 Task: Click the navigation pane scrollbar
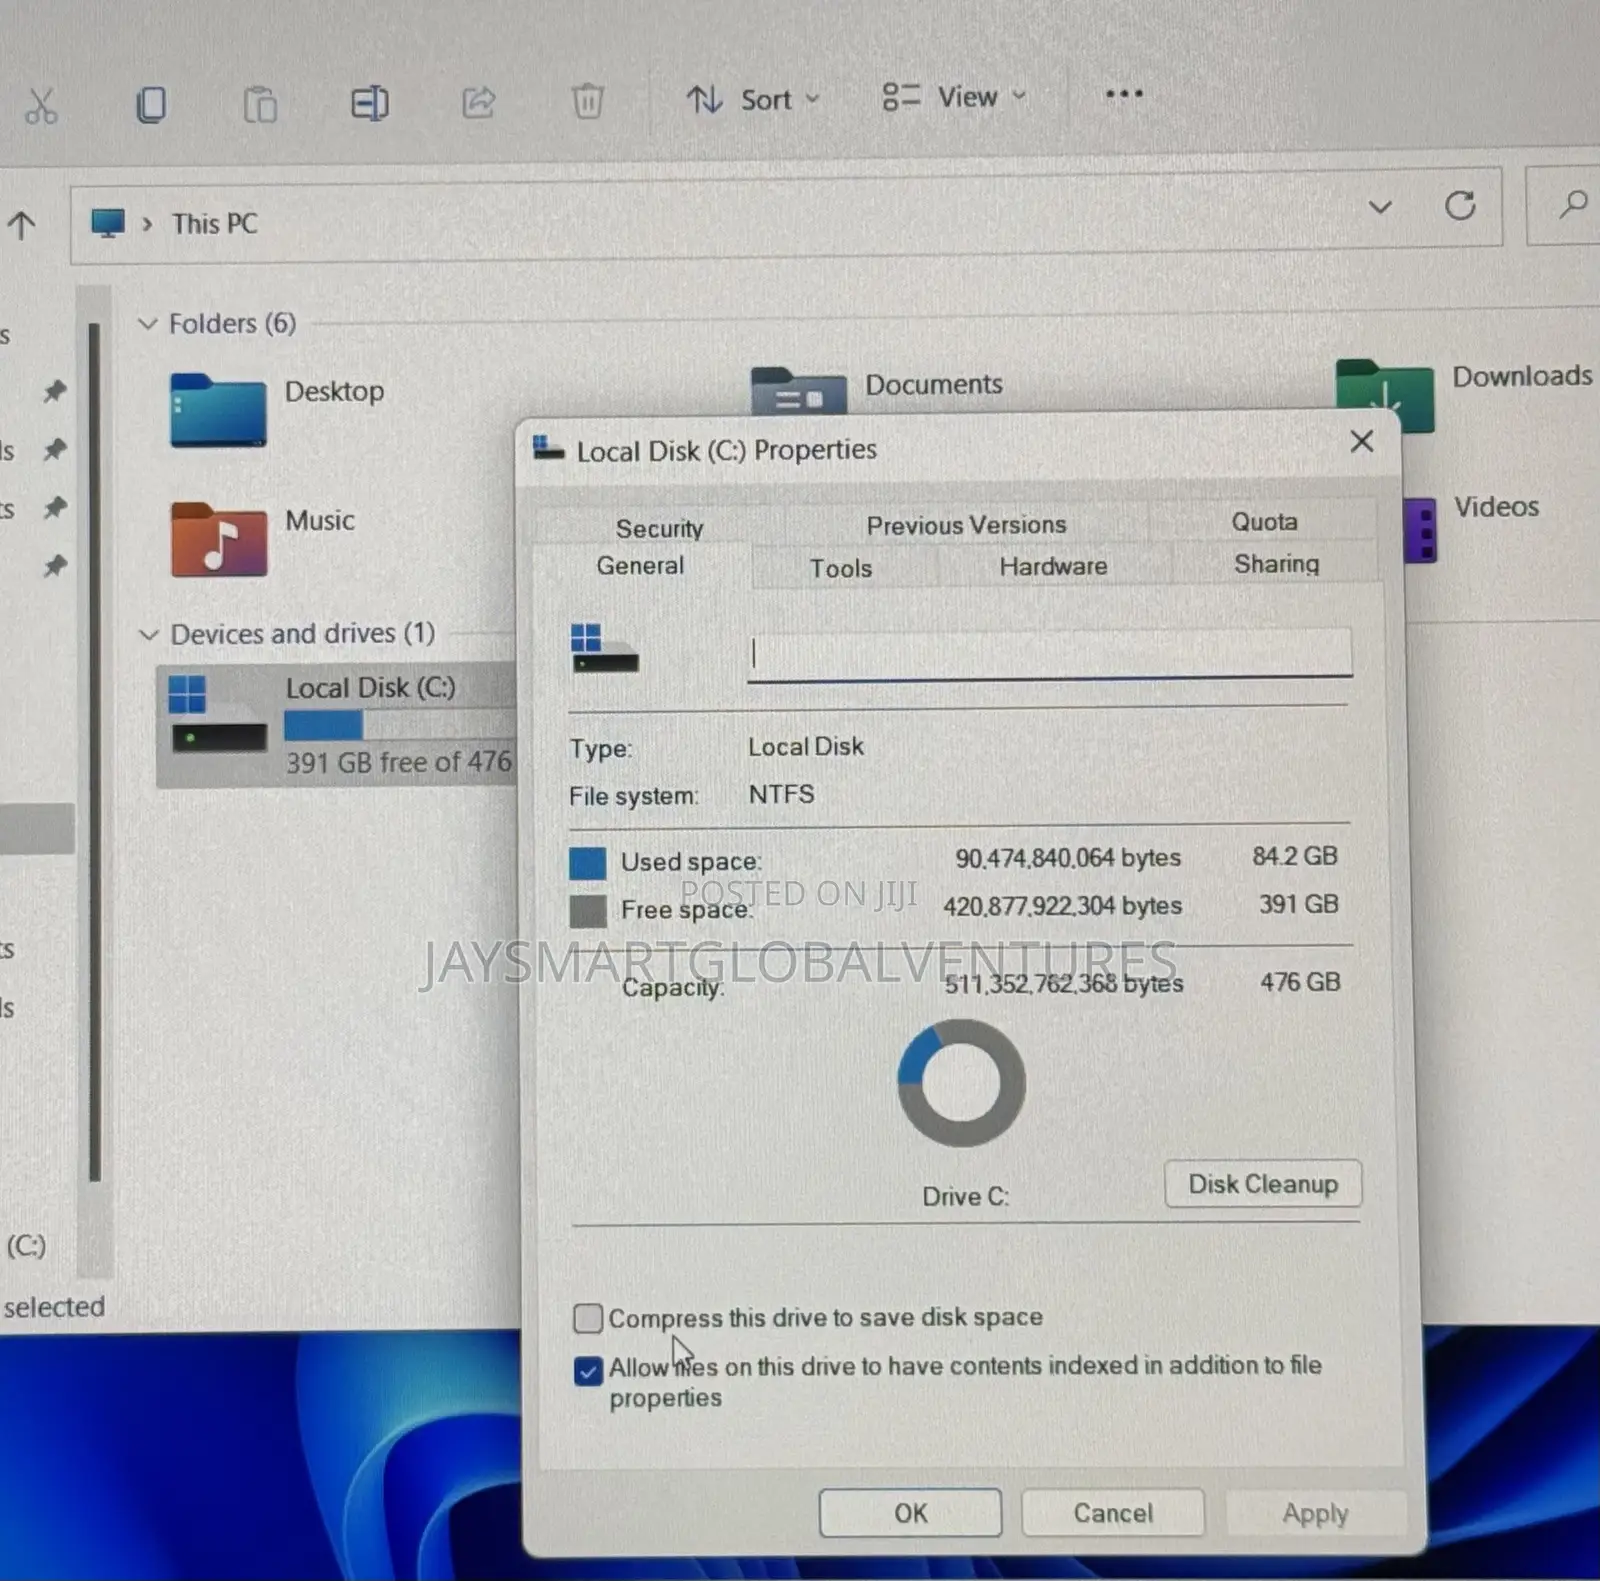(x=95, y=750)
